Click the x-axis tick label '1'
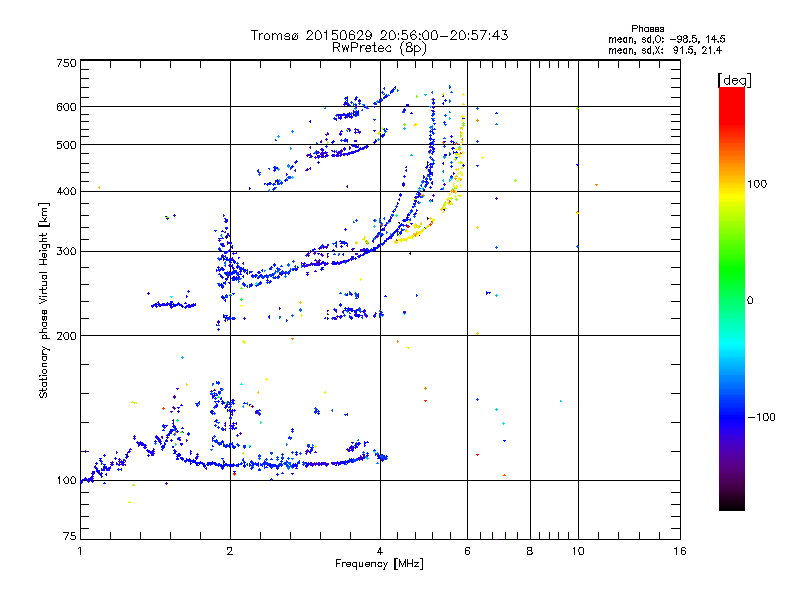 tap(80, 551)
